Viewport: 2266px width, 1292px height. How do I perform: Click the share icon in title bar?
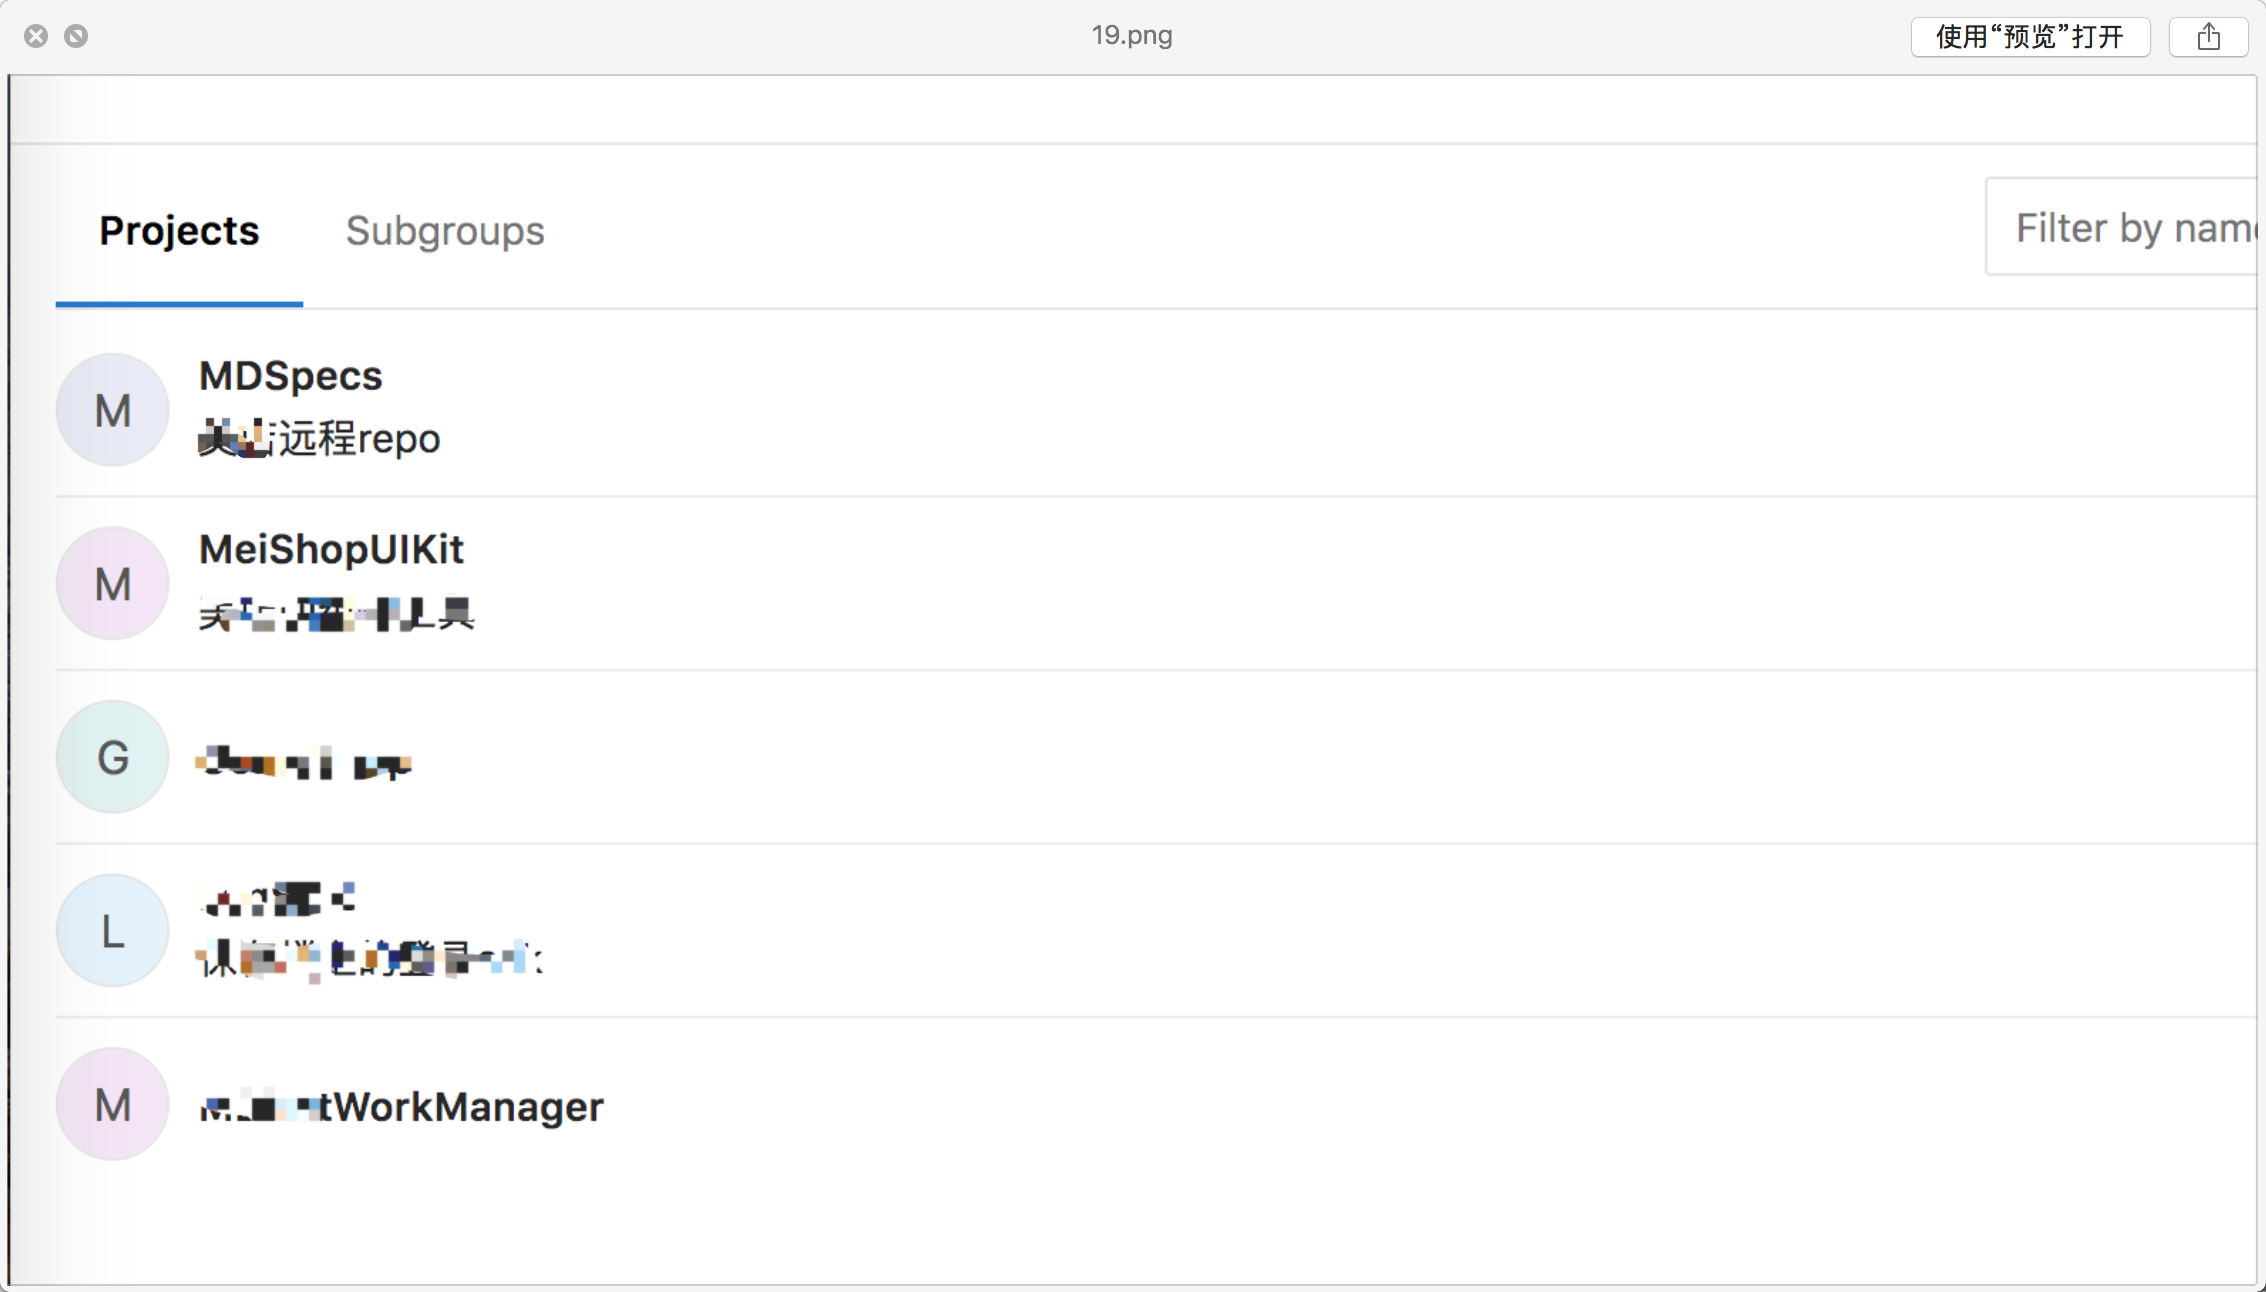pyautogui.click(x=2208, y=37)
